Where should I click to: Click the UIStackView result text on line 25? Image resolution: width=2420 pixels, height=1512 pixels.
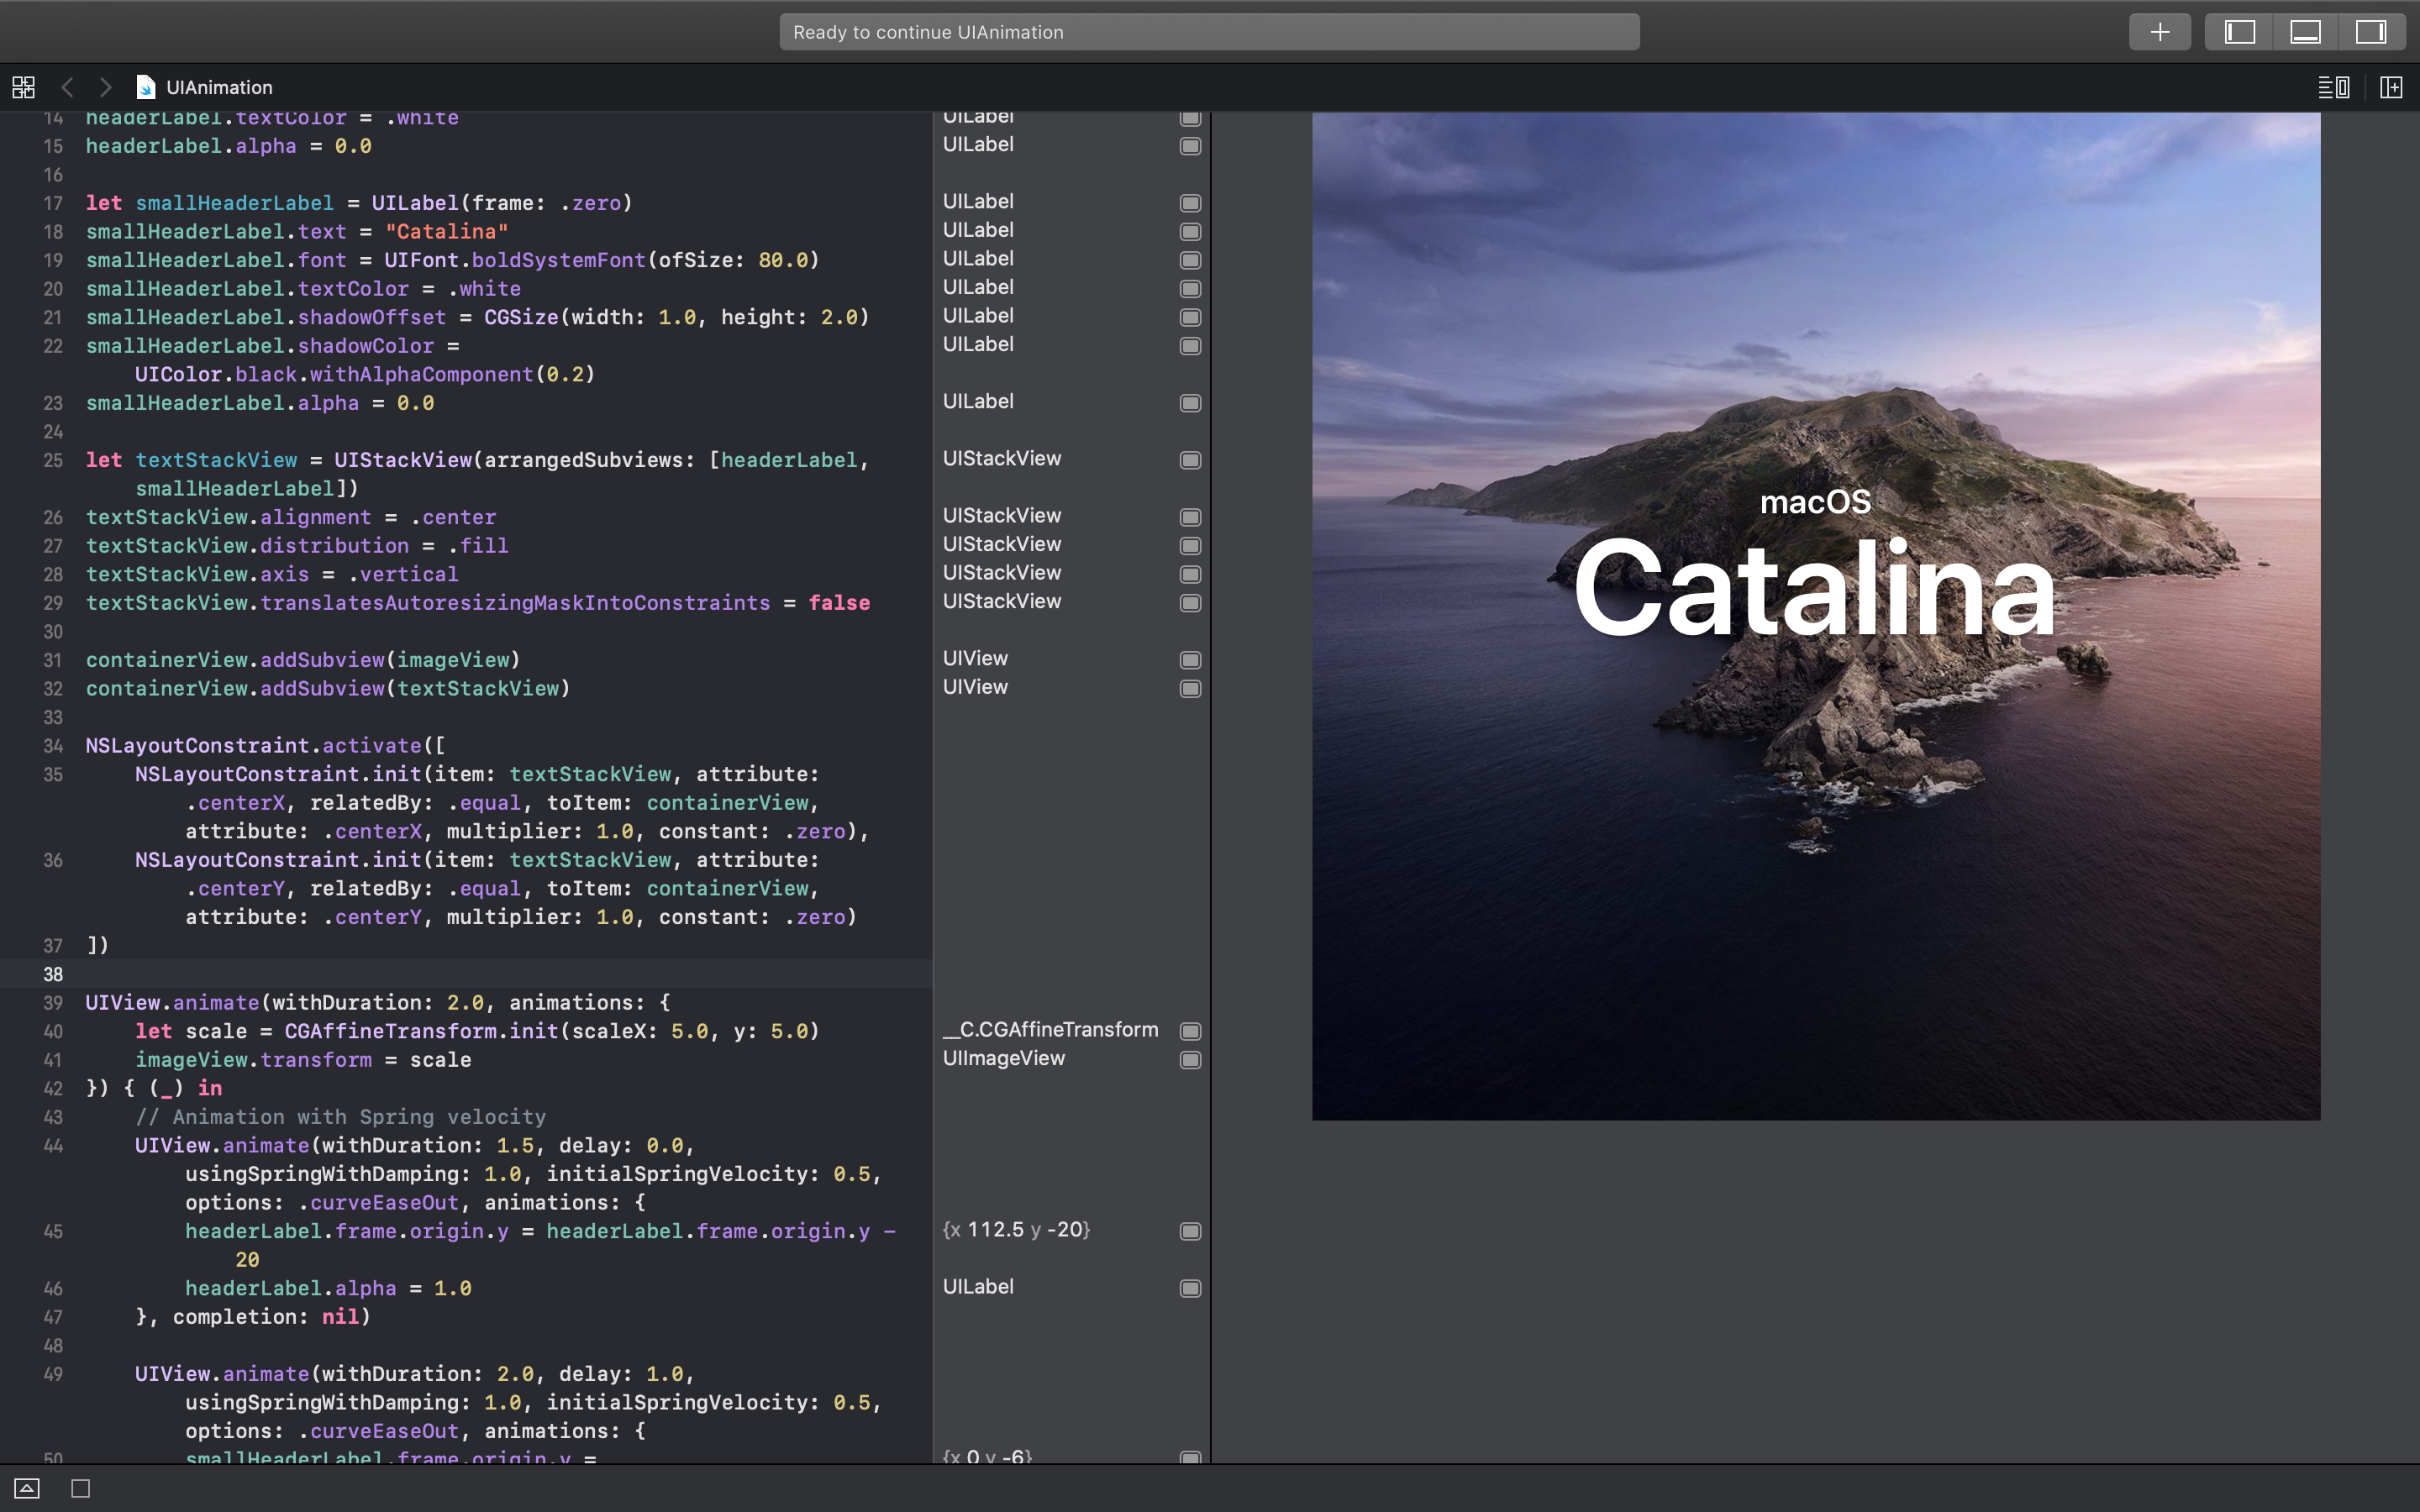click(1002, 459)
